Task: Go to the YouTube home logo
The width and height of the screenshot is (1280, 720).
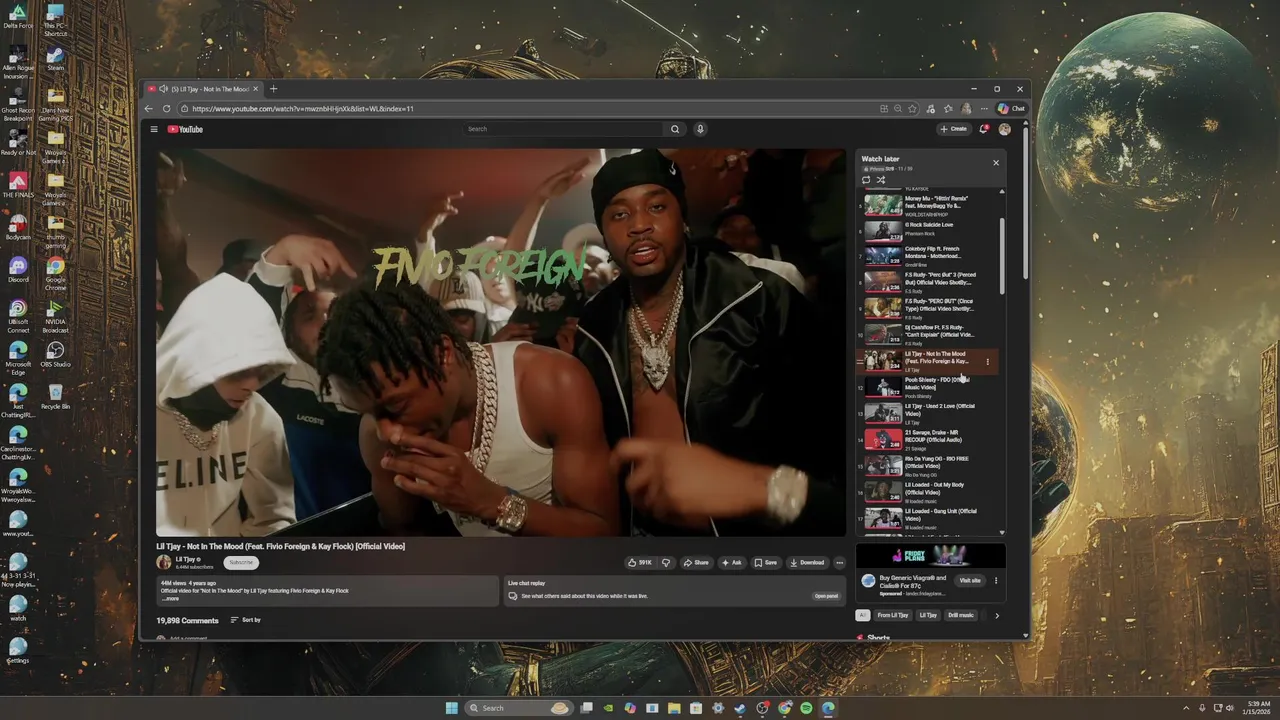Action: pos(185,129)
